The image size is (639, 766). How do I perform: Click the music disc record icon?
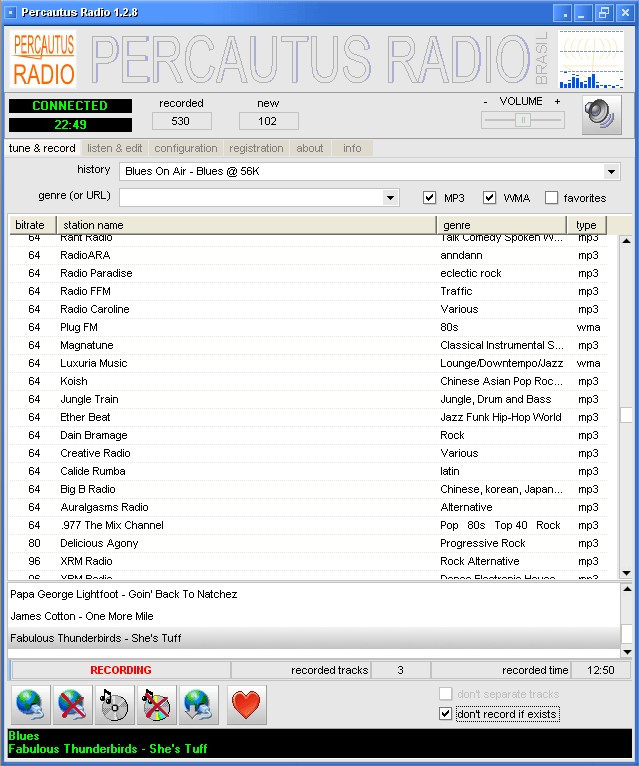click(114, 704)
